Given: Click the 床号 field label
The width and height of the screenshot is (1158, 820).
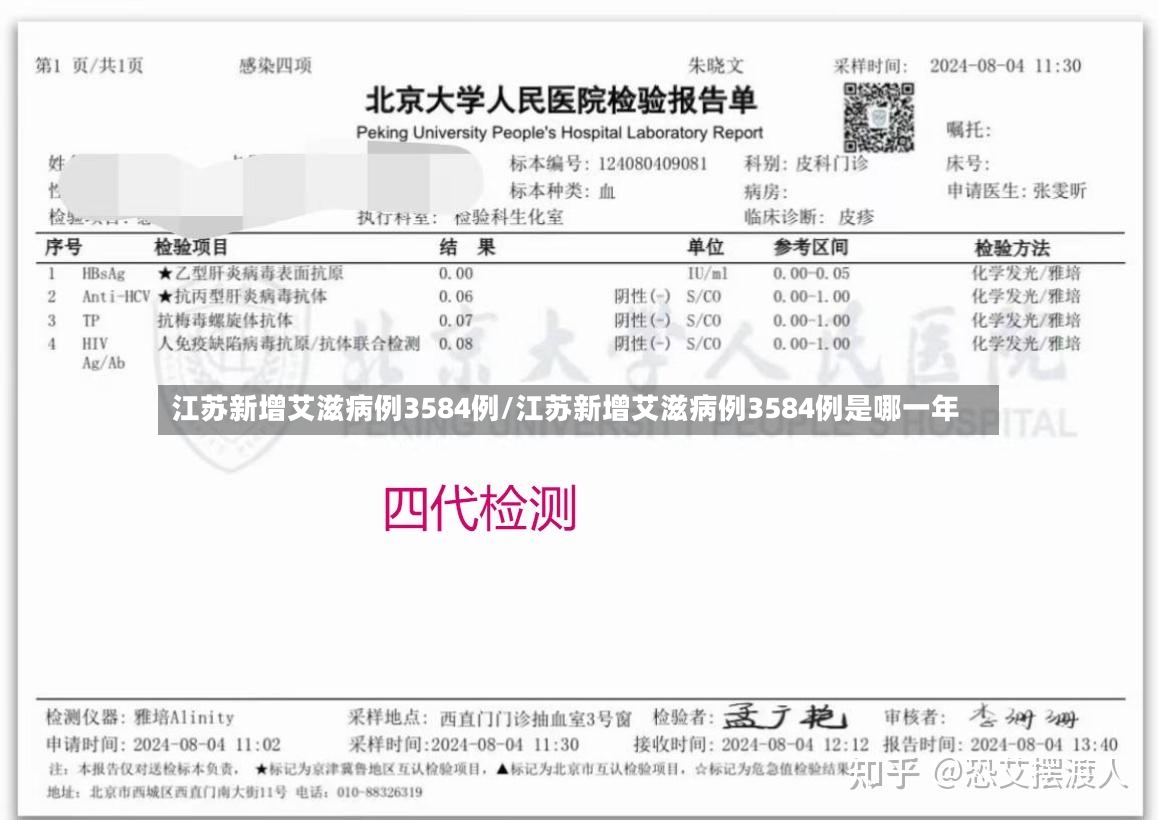Looking at the screenshot, I should click(967, 163).
